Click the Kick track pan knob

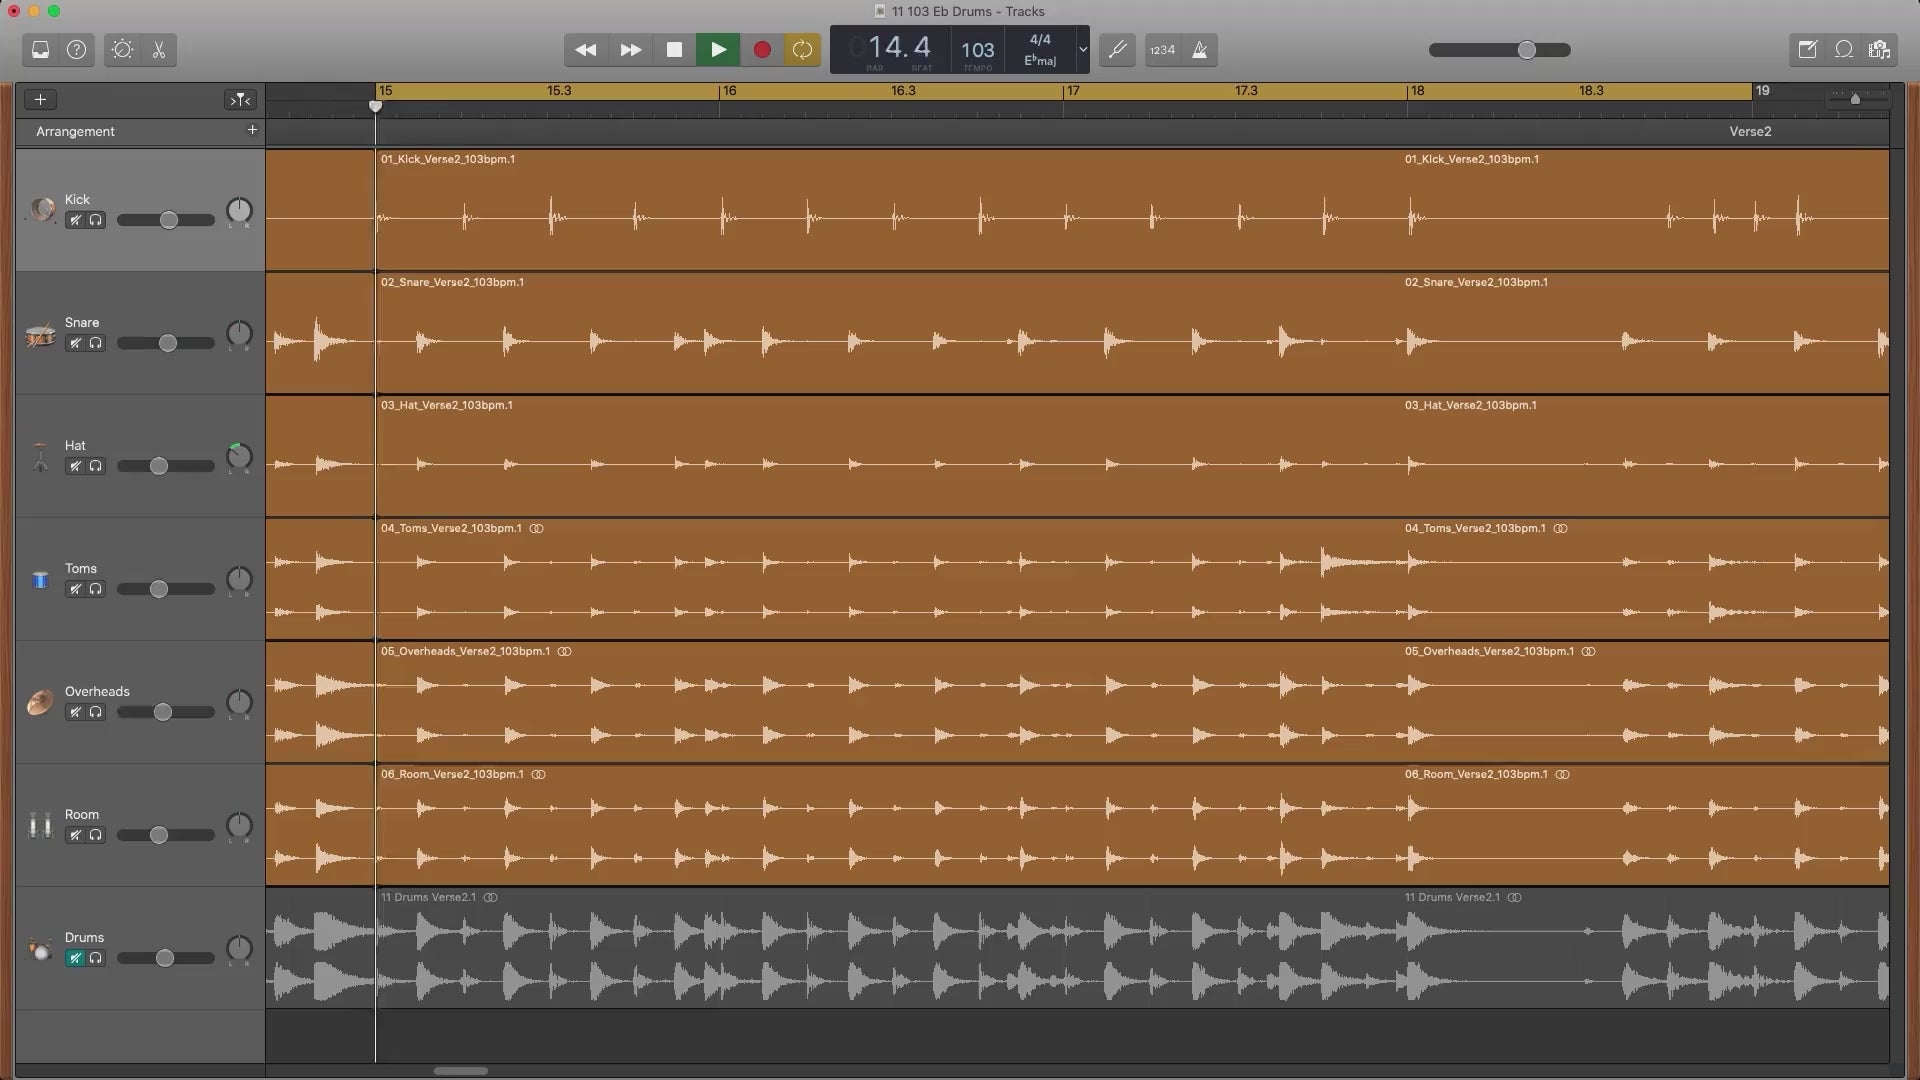point(239,210)
